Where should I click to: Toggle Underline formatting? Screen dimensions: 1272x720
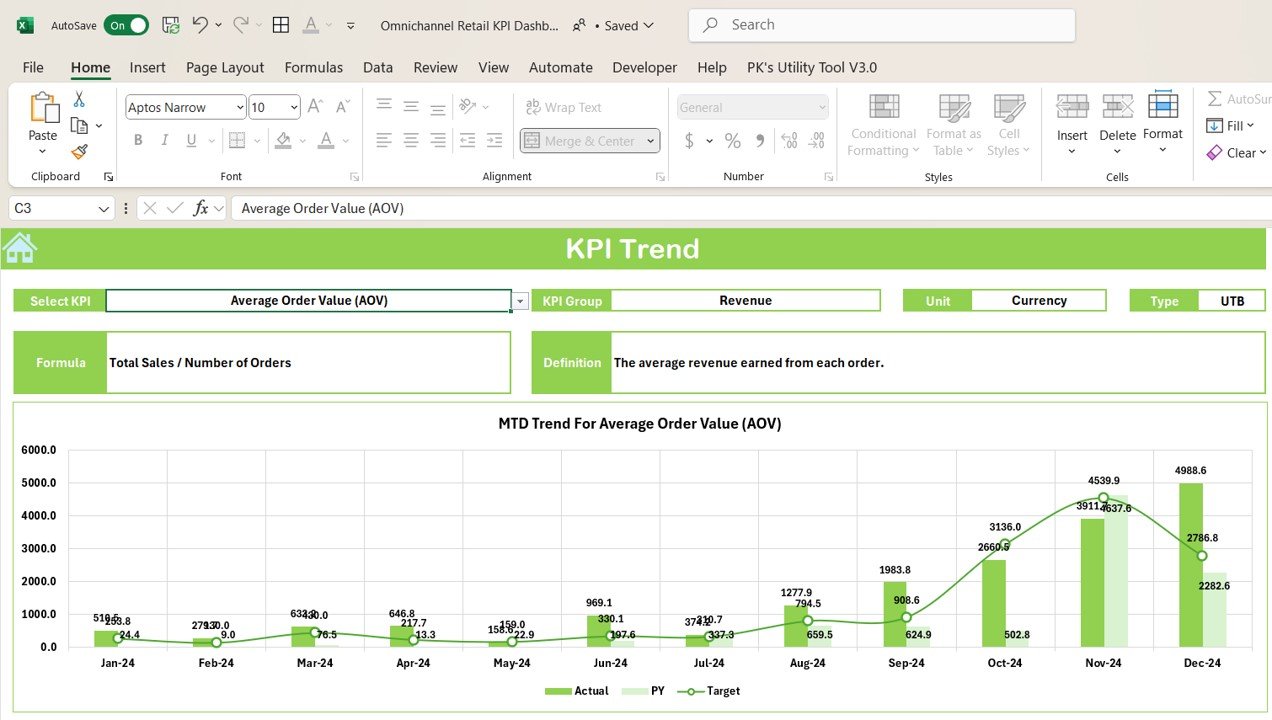191,141
